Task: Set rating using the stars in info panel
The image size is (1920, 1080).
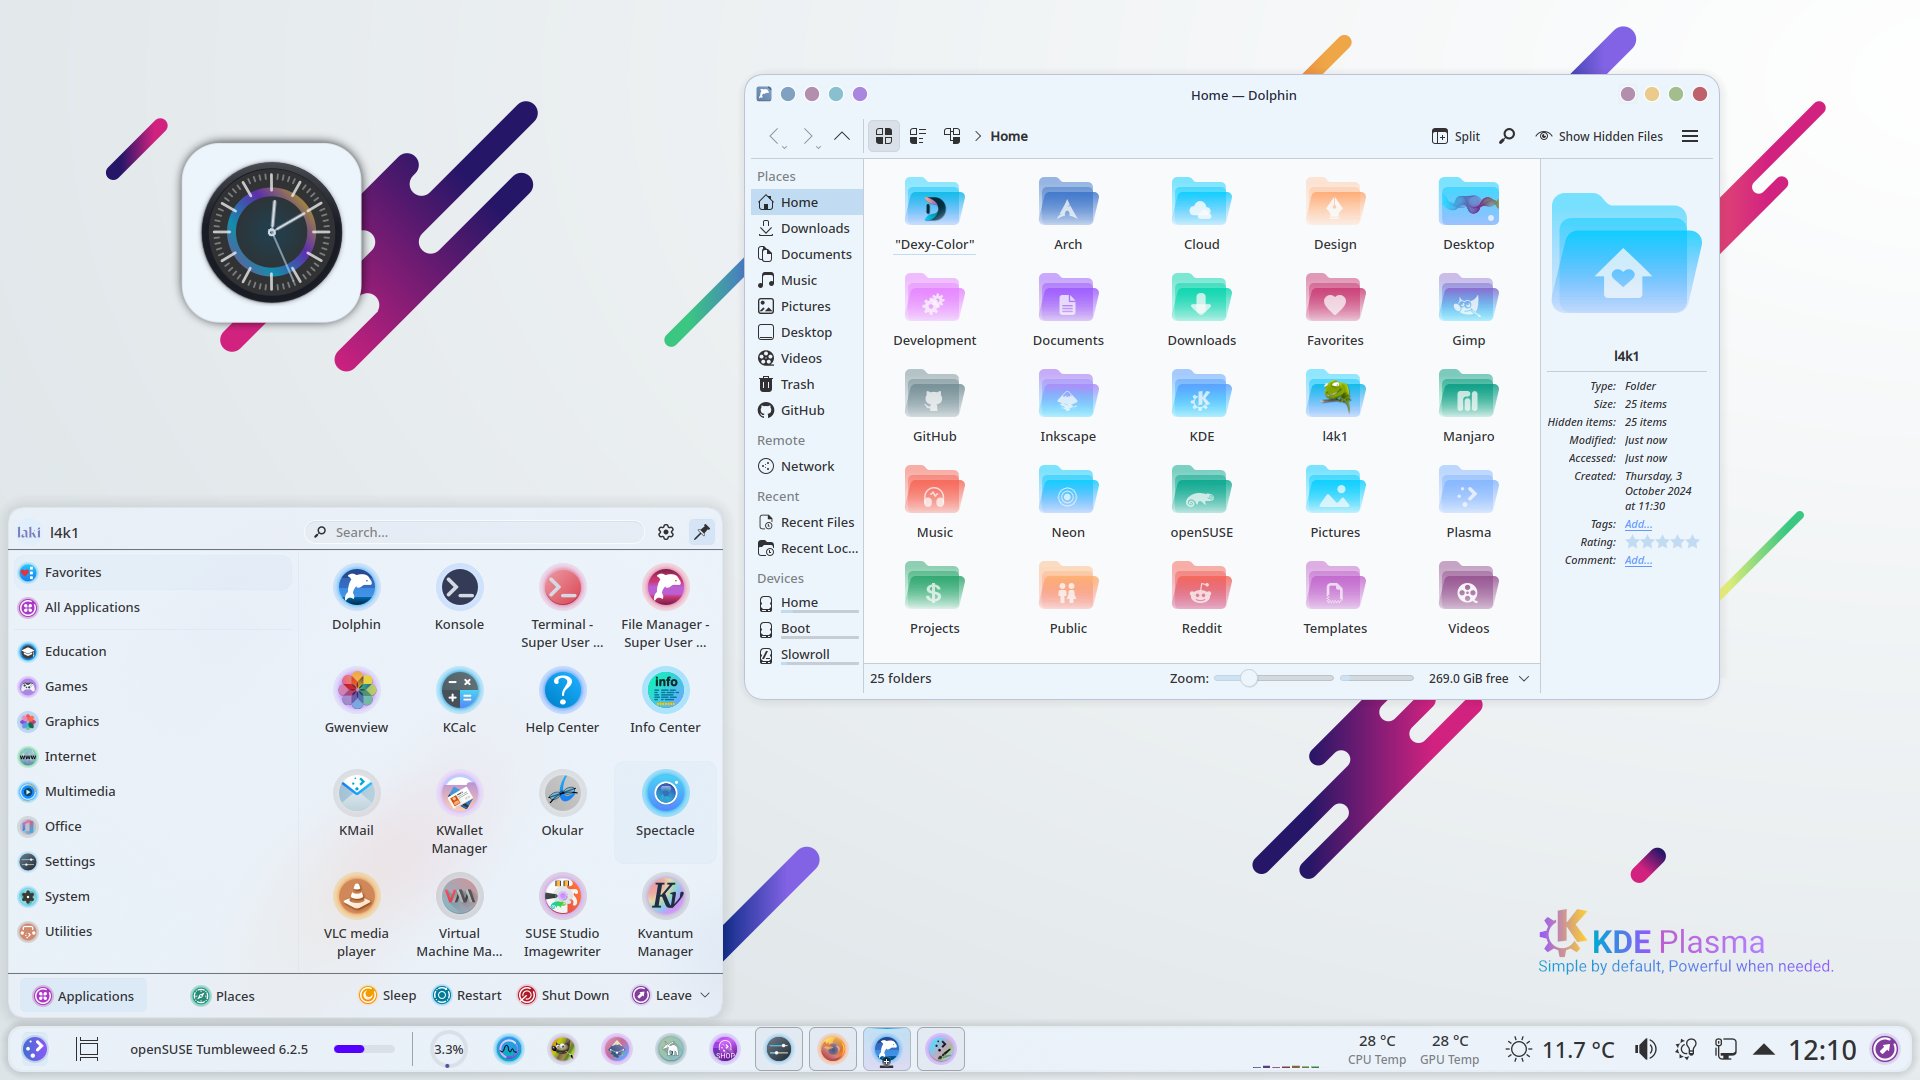Action: click(x=1662, y=542)
